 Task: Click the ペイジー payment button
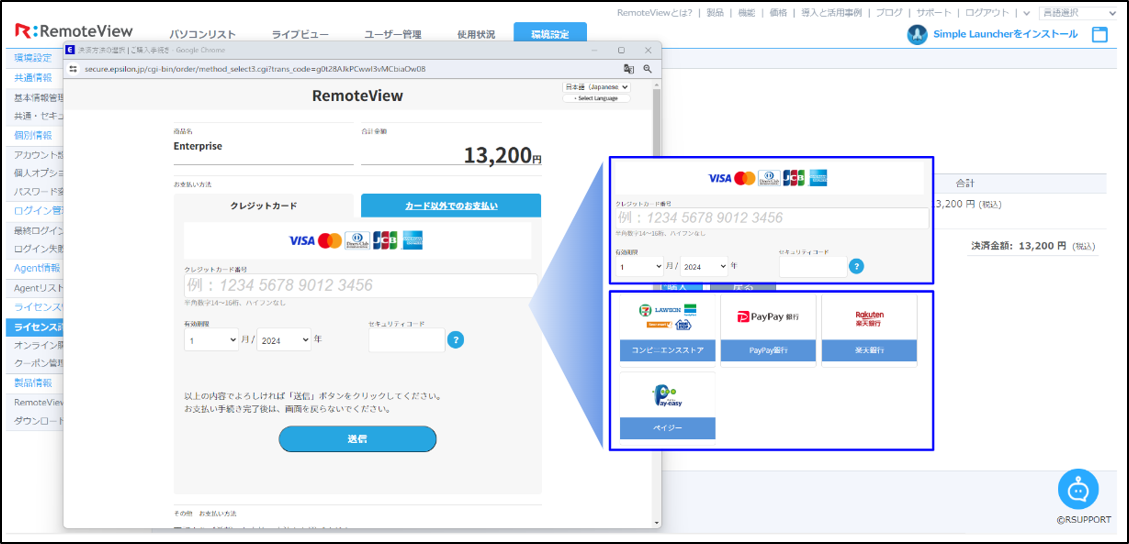click(667, 428)
